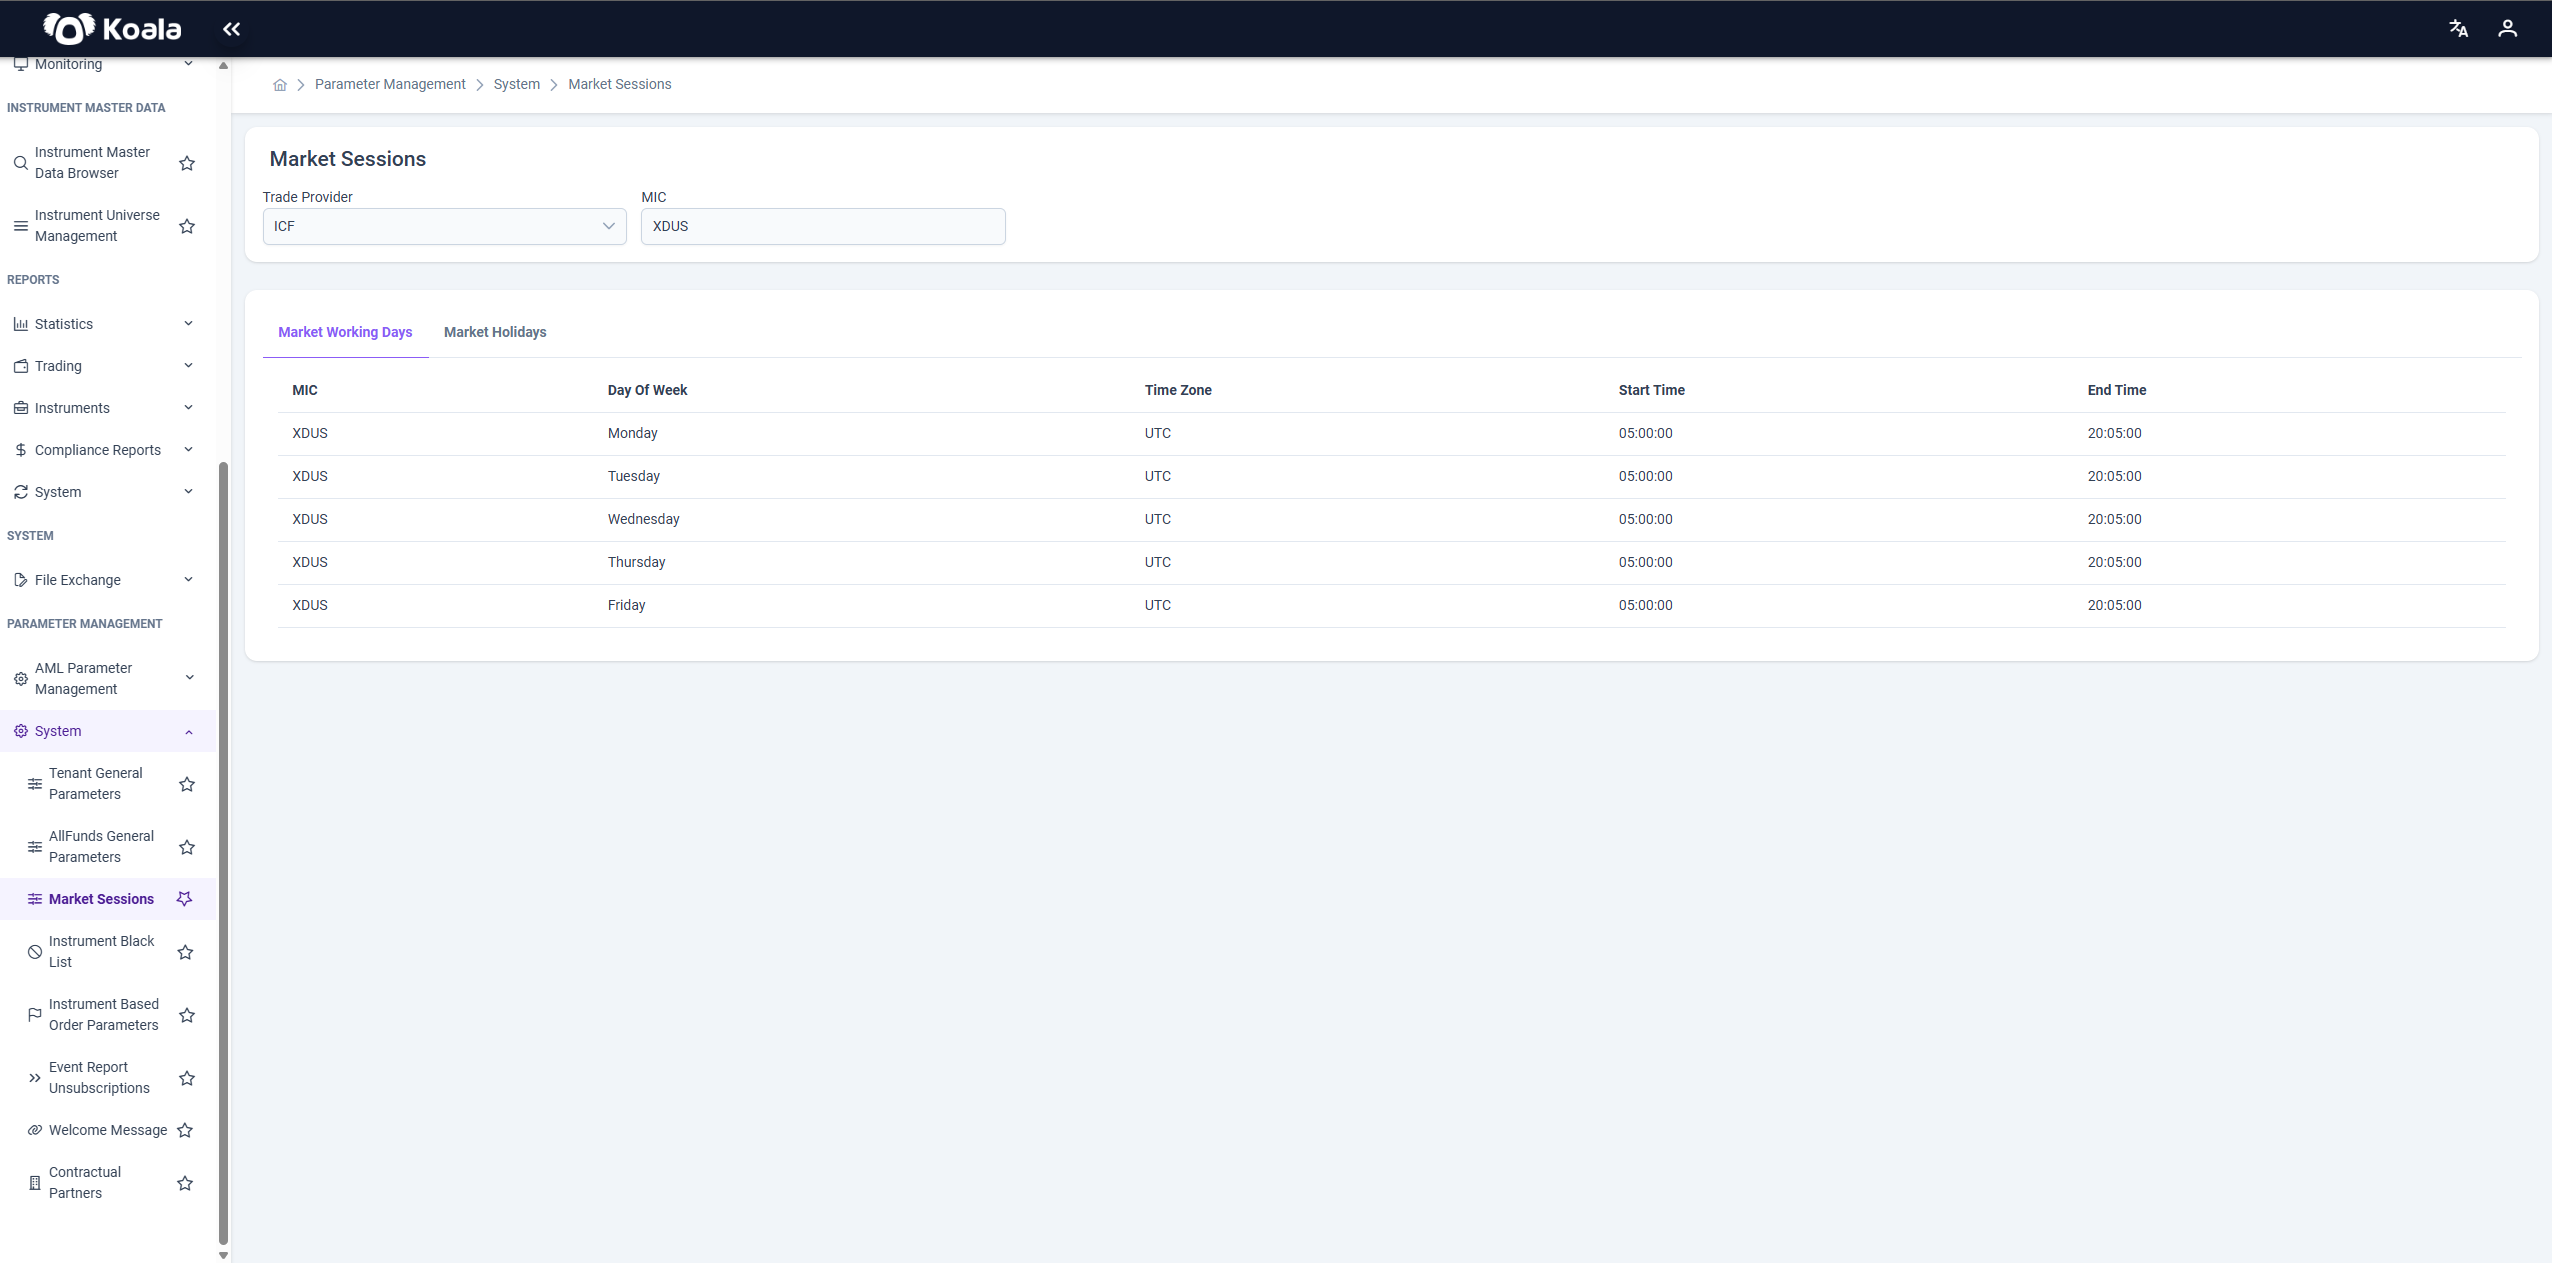Click UTC link in the Wednesday row
Viewport: 2552px width, 1263px height.
[1158, 519]
